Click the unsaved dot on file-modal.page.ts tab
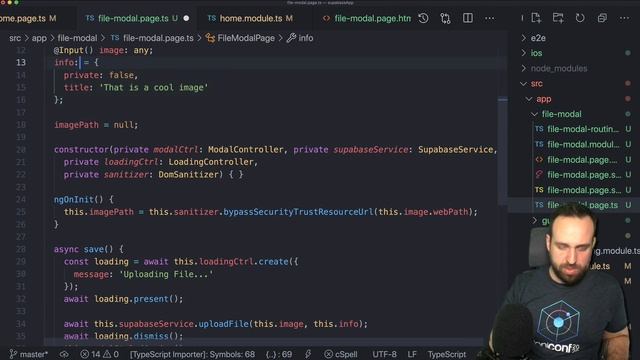This screenshot has width=640, height=360. [186, 18]
